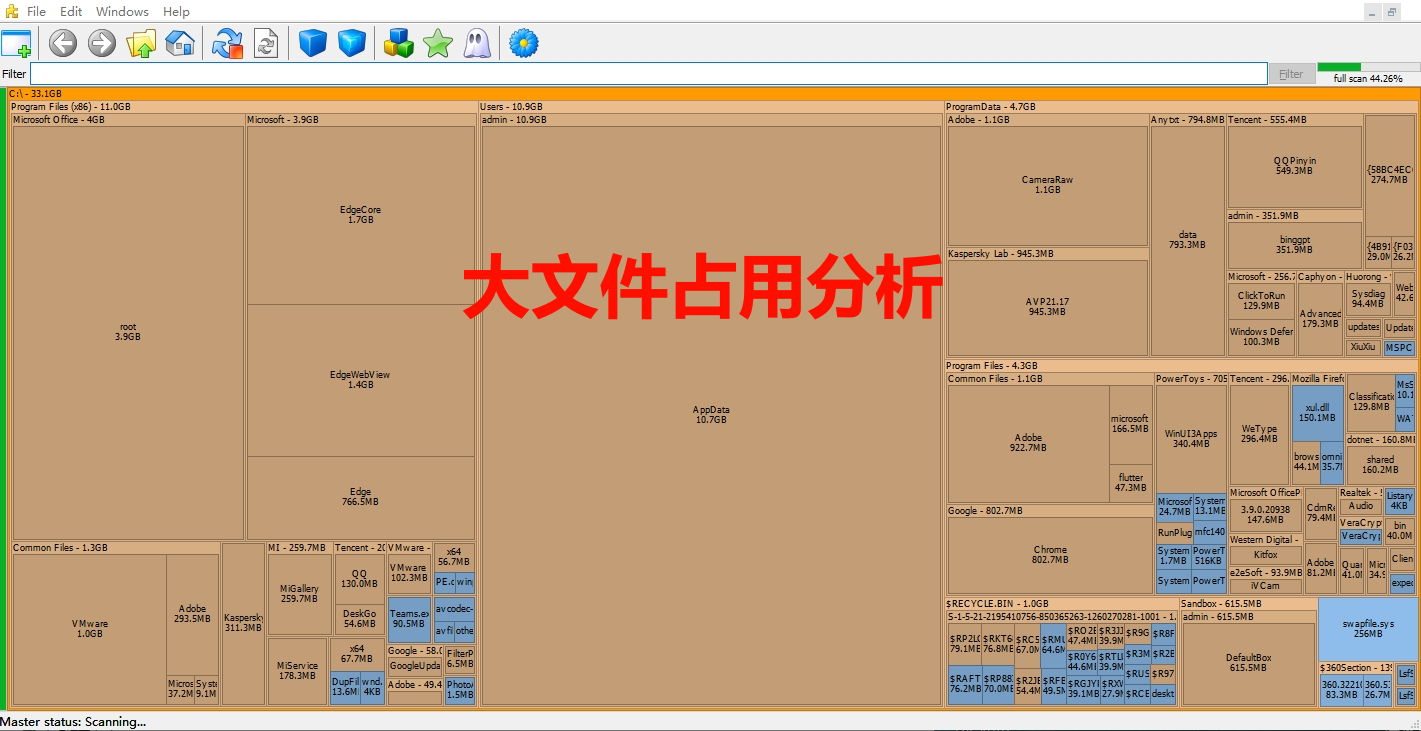Open the File menu
The image size is (1421, 731).
pos(36,12)
